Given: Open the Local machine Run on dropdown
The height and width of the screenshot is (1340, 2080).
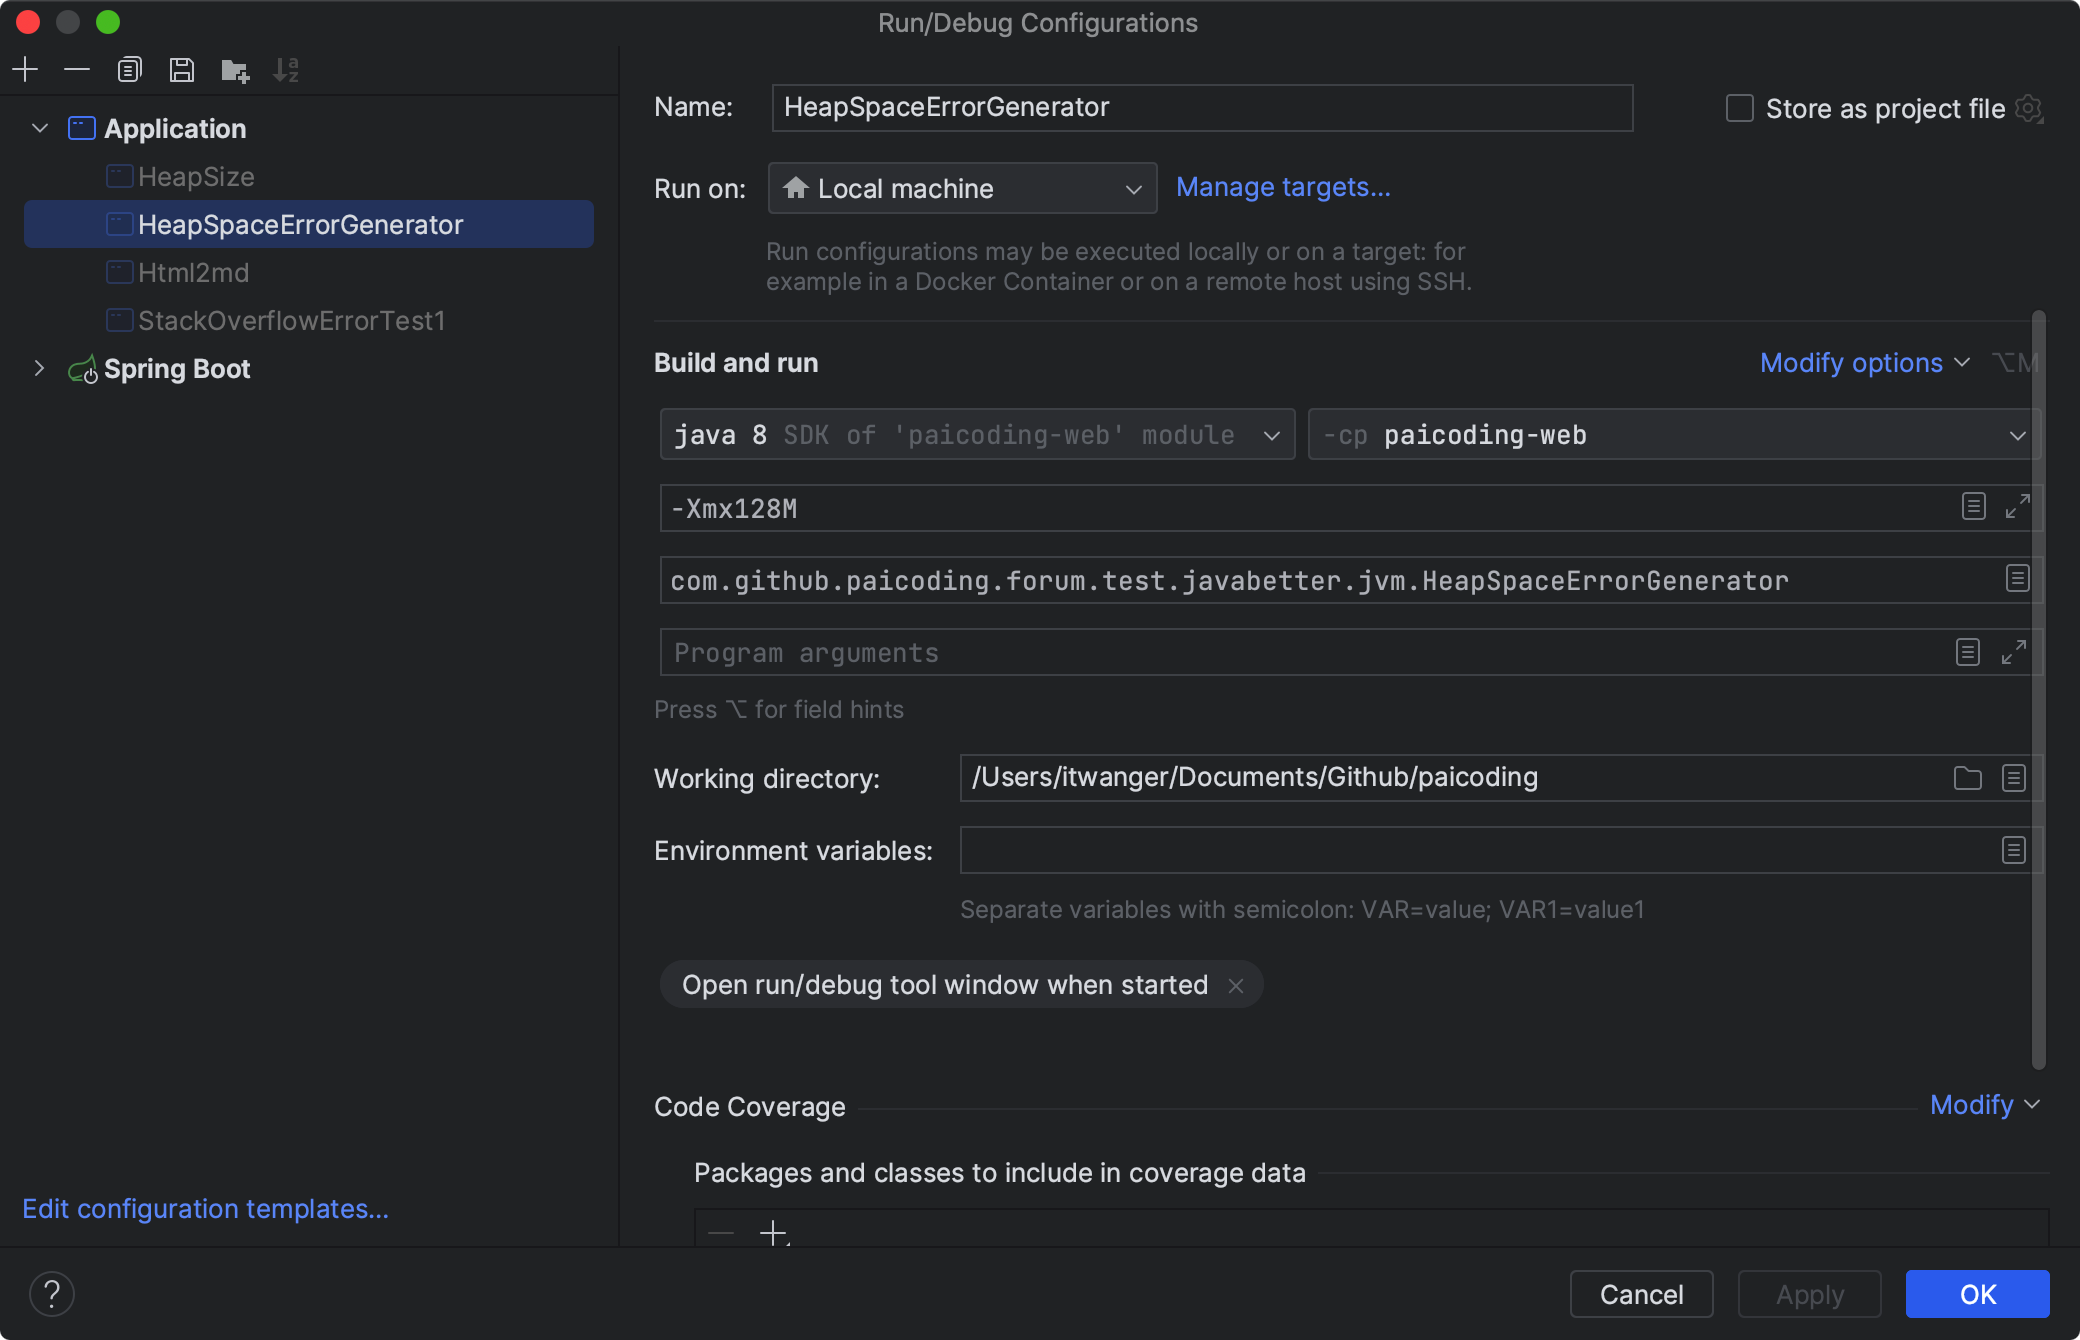Looking at the screenshot, I should 962,188.
